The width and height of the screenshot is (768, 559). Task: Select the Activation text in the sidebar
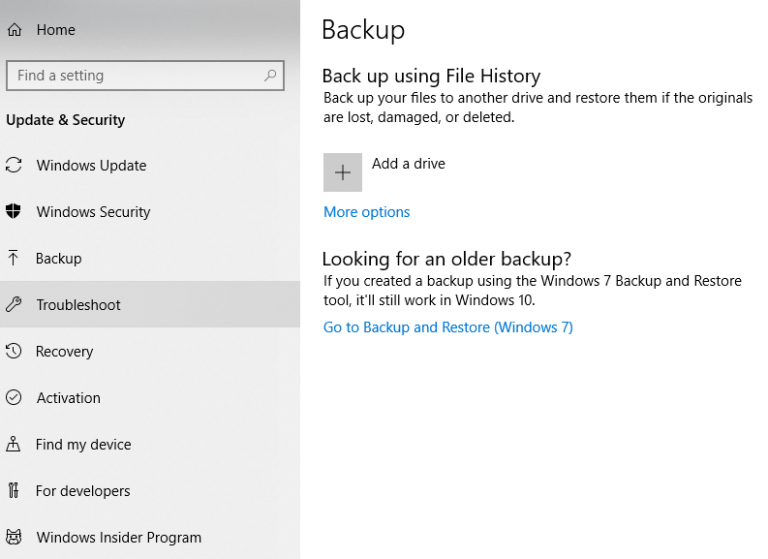tap(68, 398)
